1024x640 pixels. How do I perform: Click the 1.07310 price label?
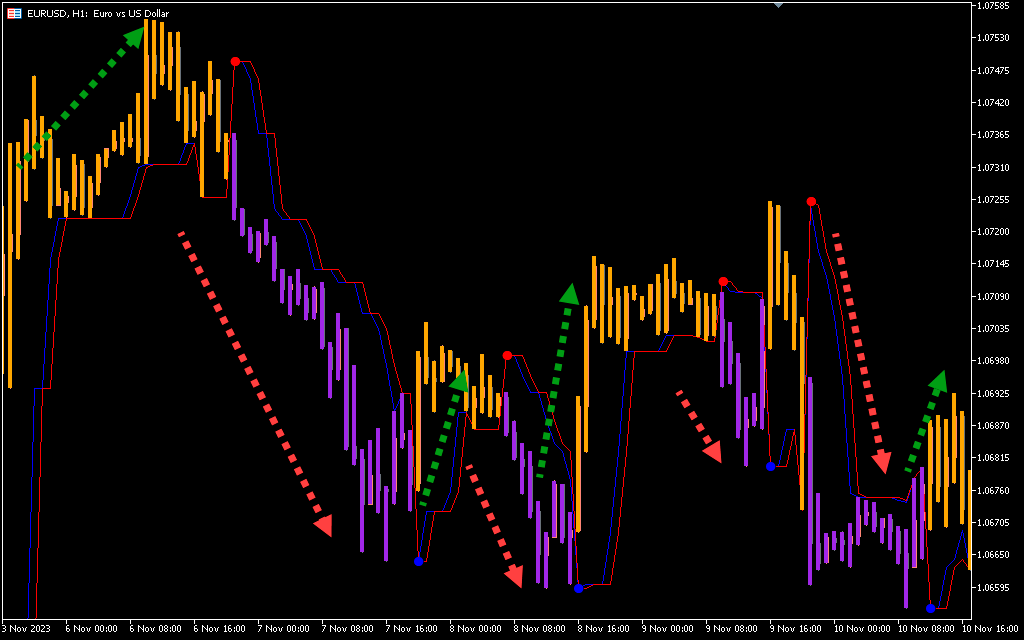coord(995,167)
